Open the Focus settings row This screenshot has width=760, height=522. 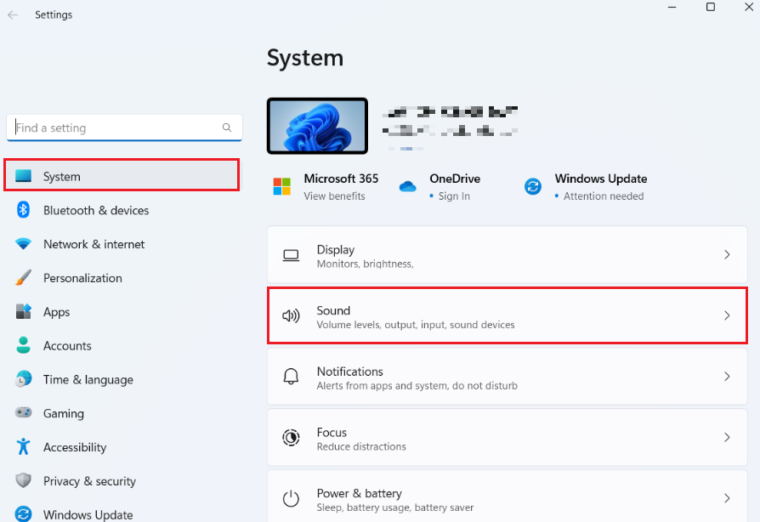[x=507, y=438]
